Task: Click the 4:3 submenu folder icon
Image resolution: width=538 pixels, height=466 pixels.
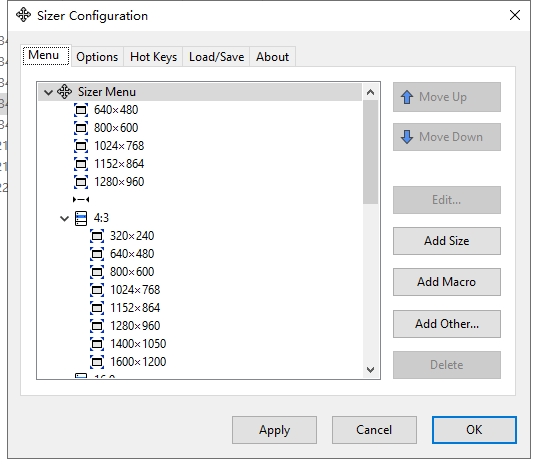Action: pos(81,218)
